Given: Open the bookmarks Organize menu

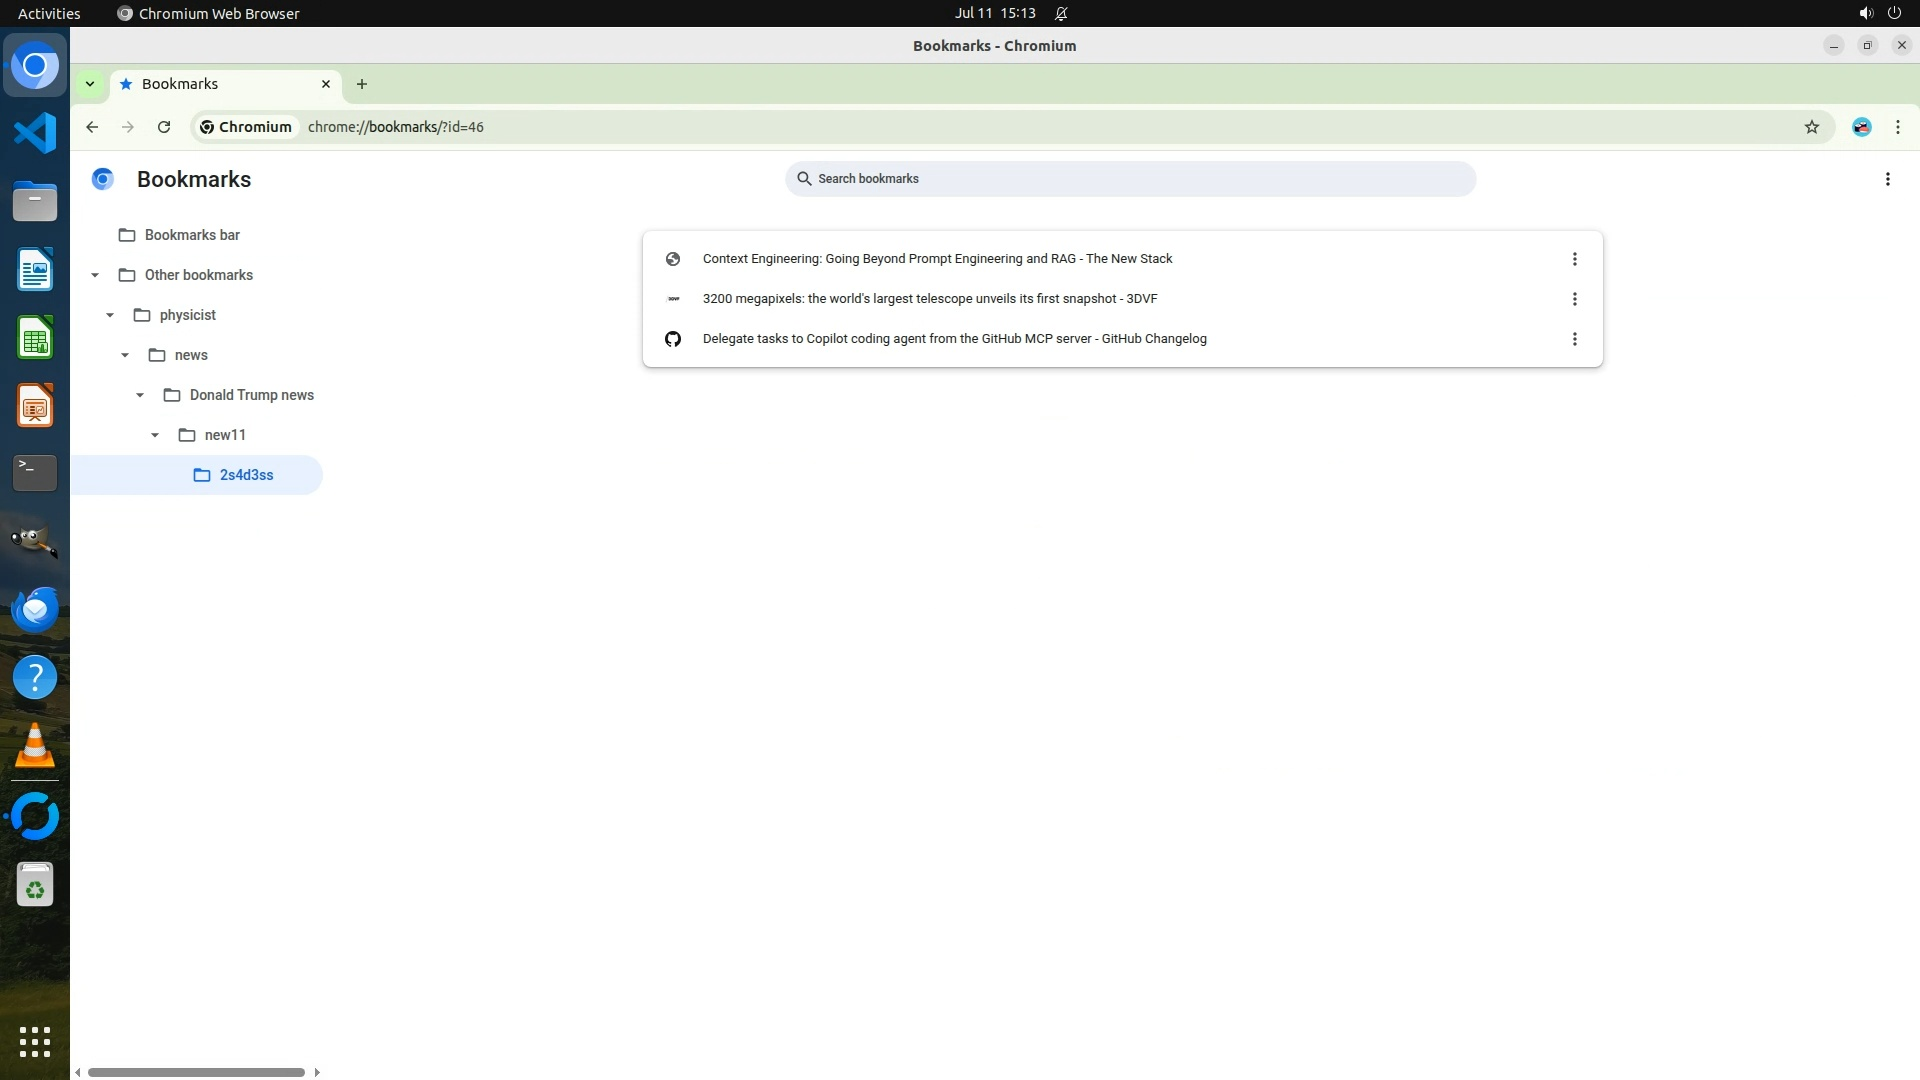Looking at the screenshot, I should 1887,179.
